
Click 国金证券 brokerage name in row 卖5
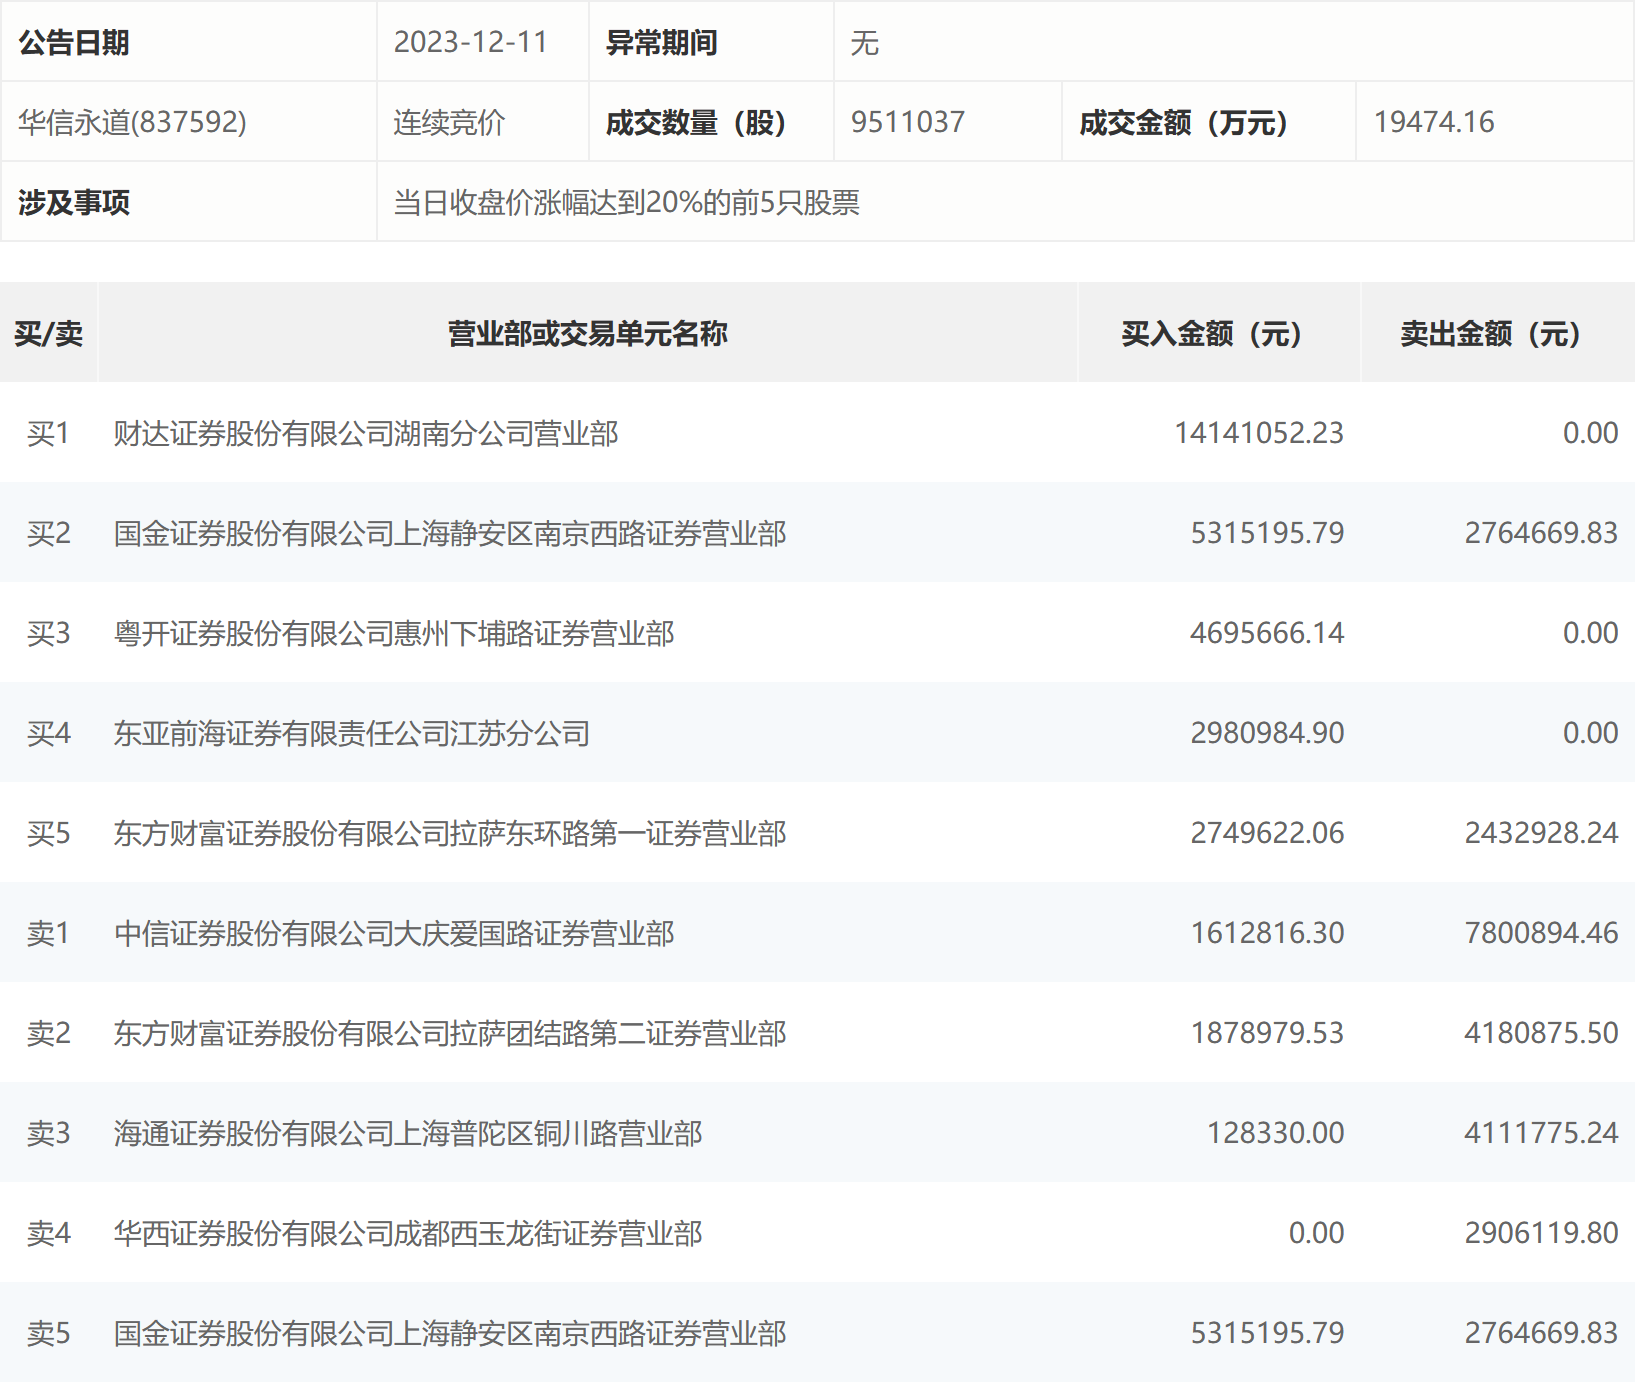coord(450,1333)
